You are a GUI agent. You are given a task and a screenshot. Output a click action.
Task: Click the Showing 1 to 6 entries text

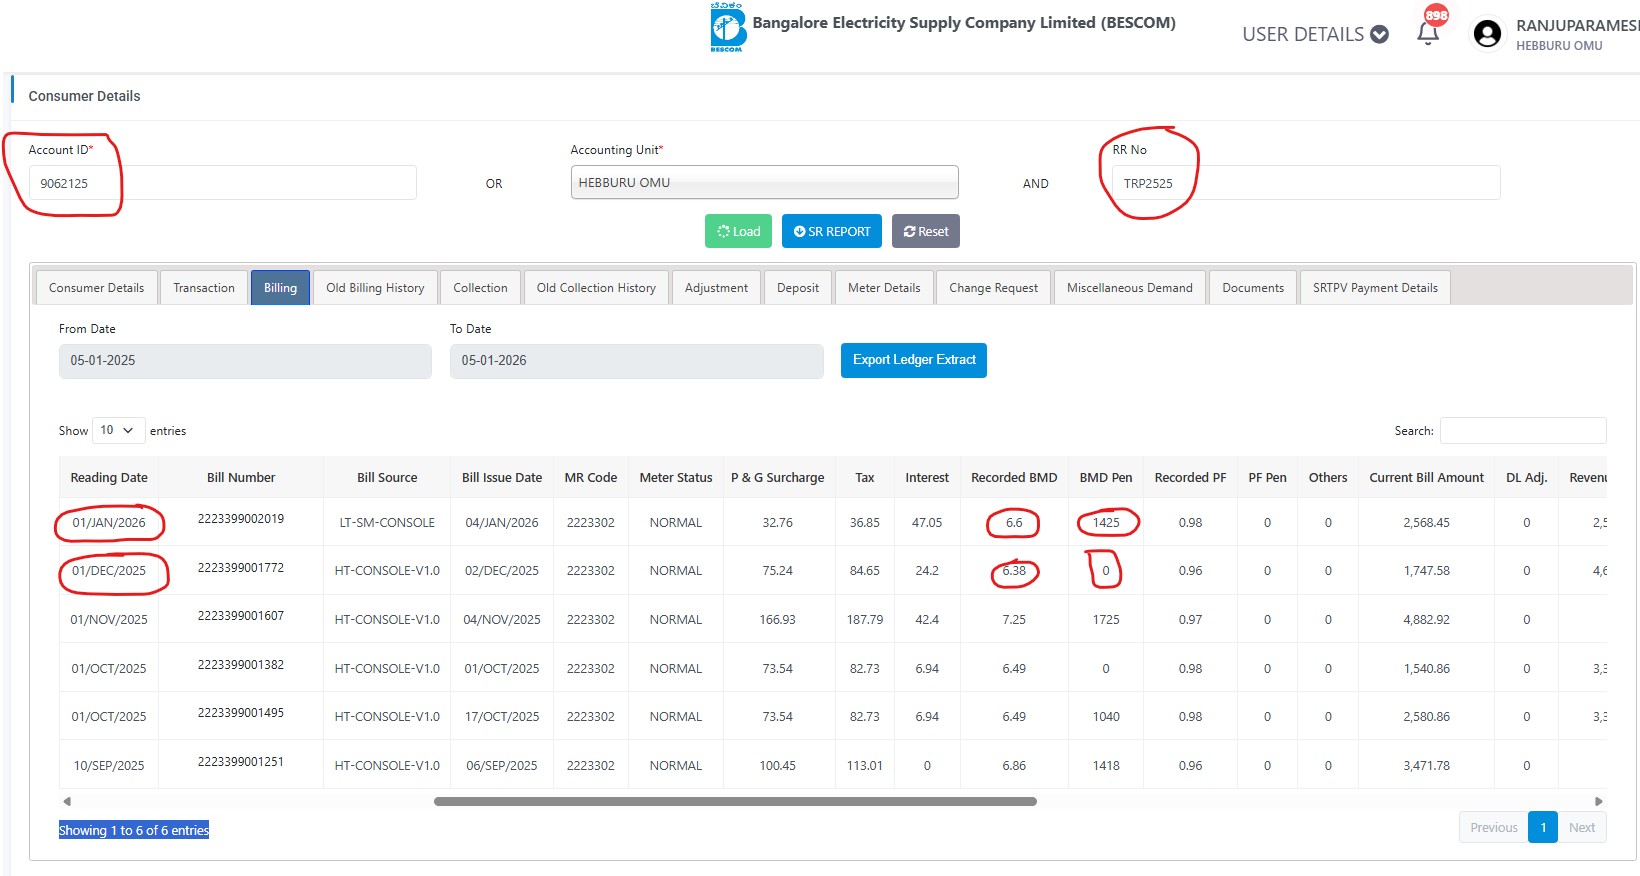(134, 830)
